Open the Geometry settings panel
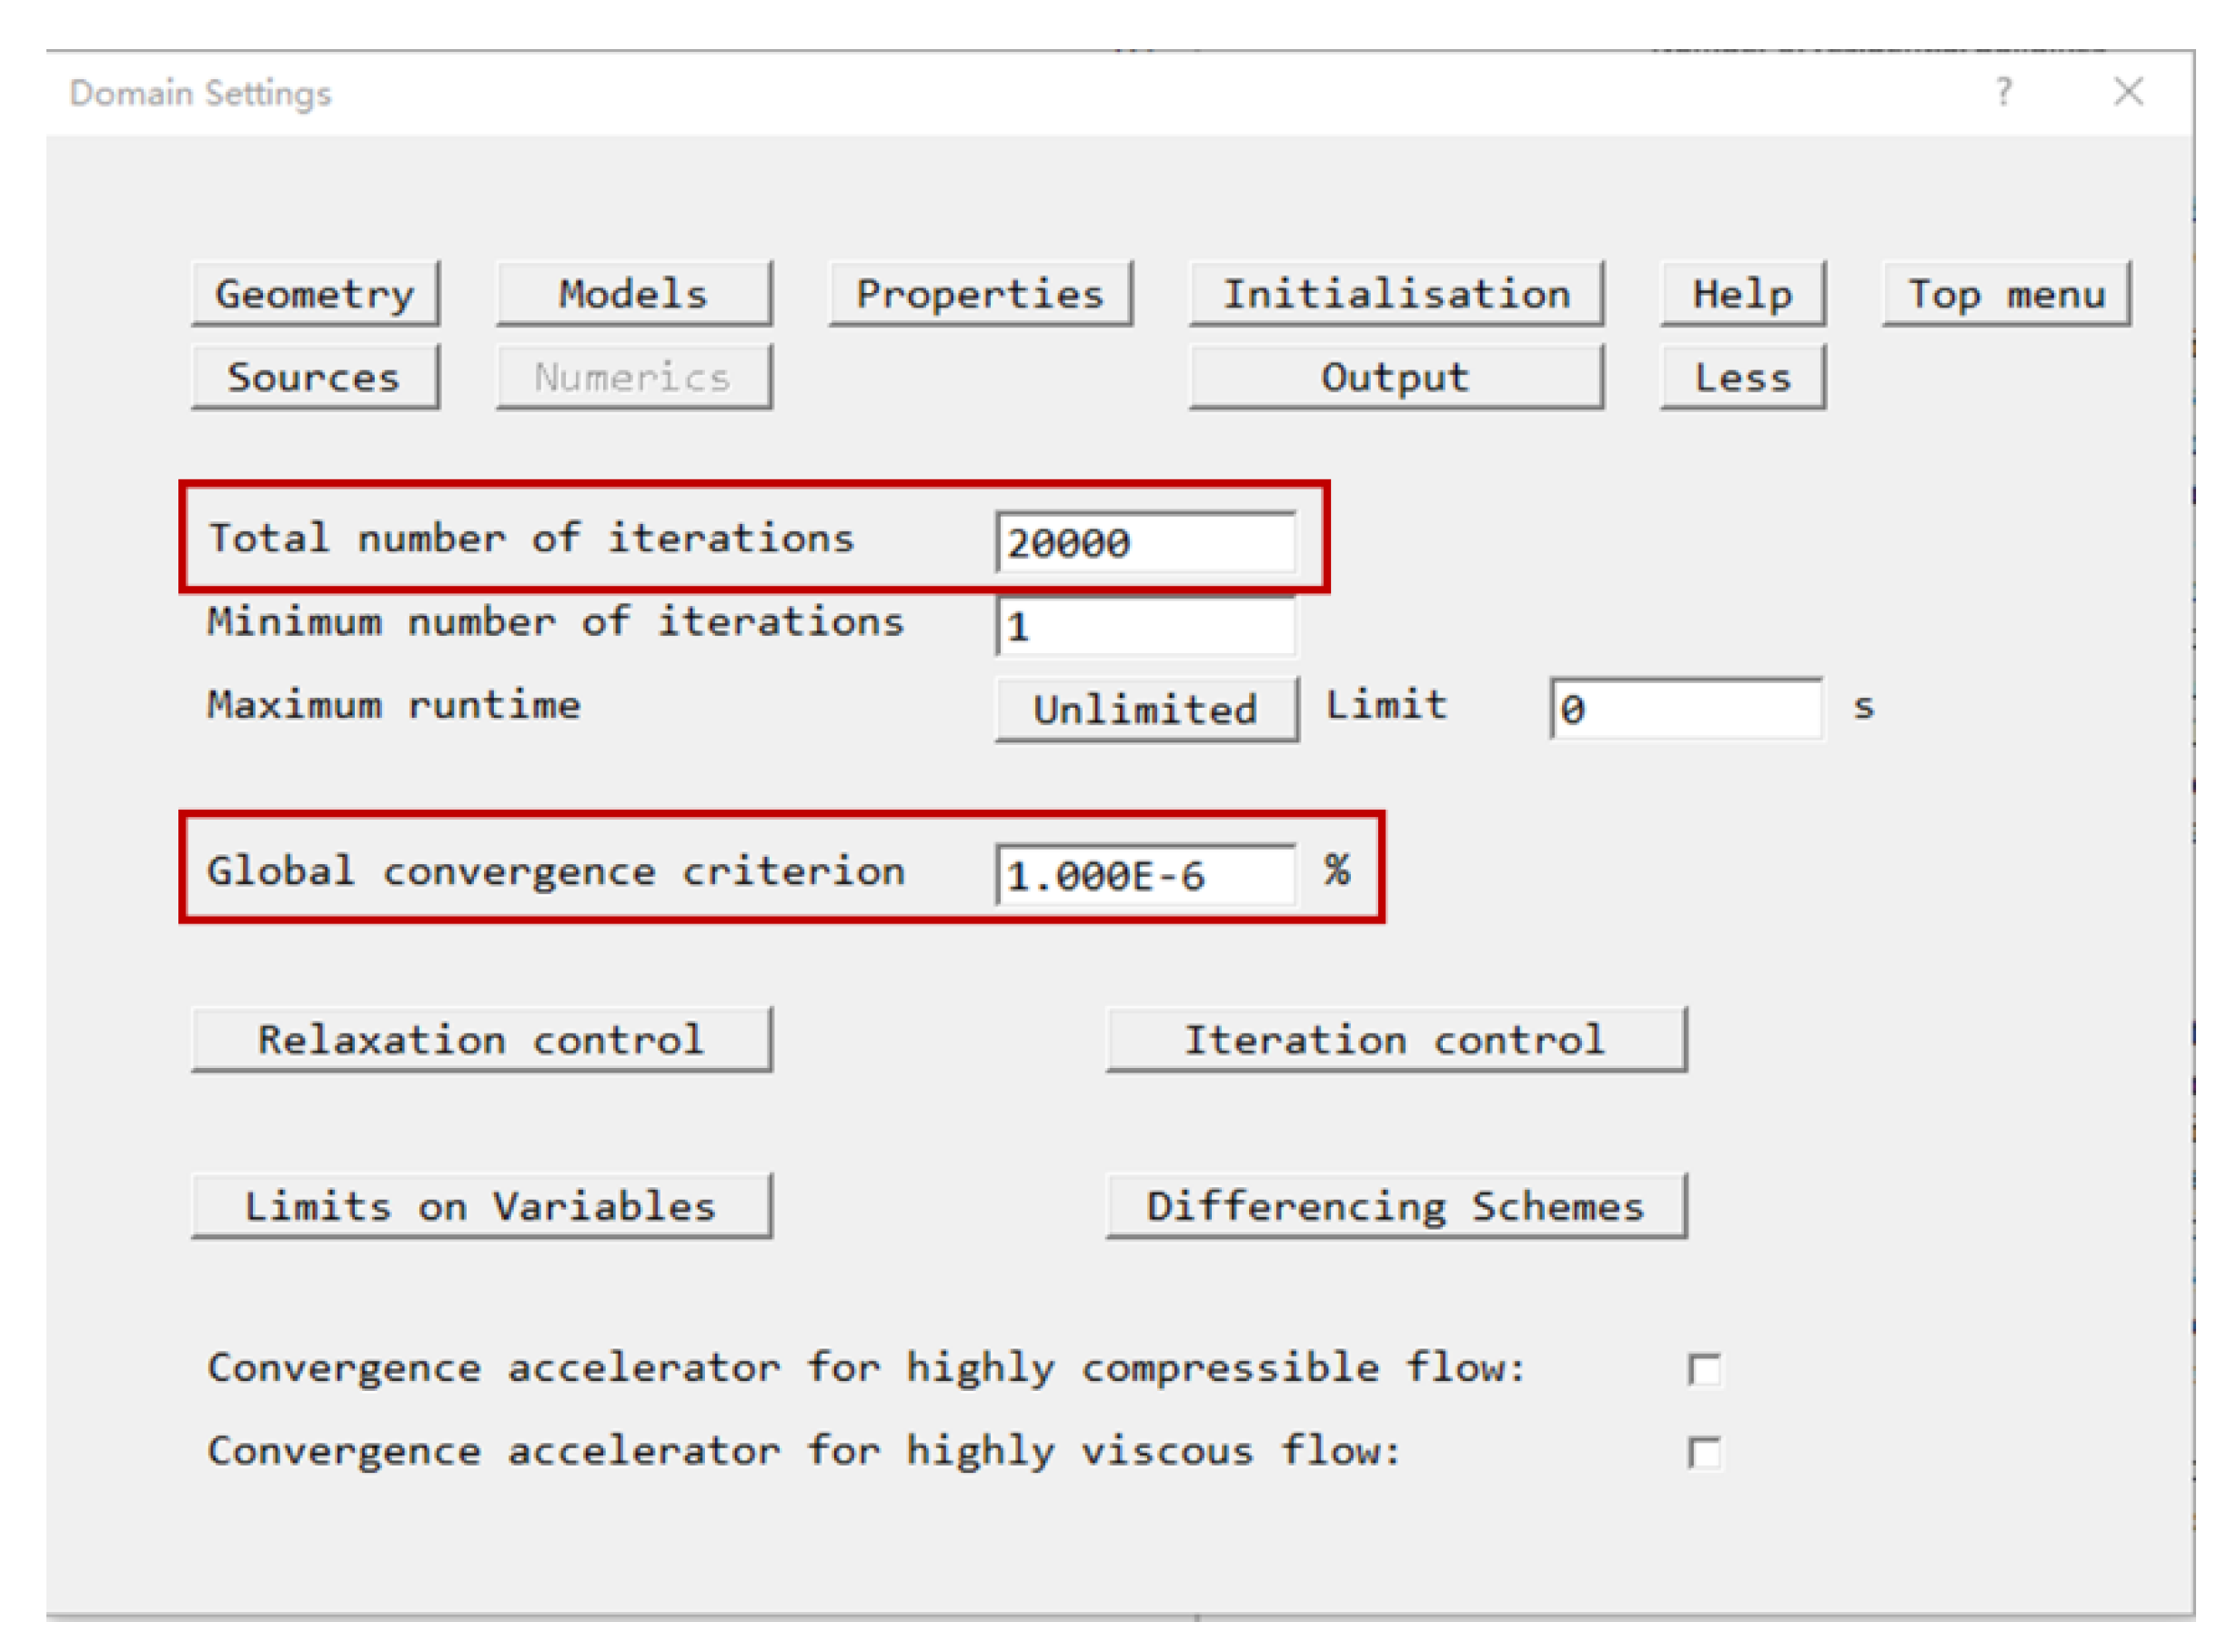Viewport: 2227px width, 1652px height. click(315, 294)
